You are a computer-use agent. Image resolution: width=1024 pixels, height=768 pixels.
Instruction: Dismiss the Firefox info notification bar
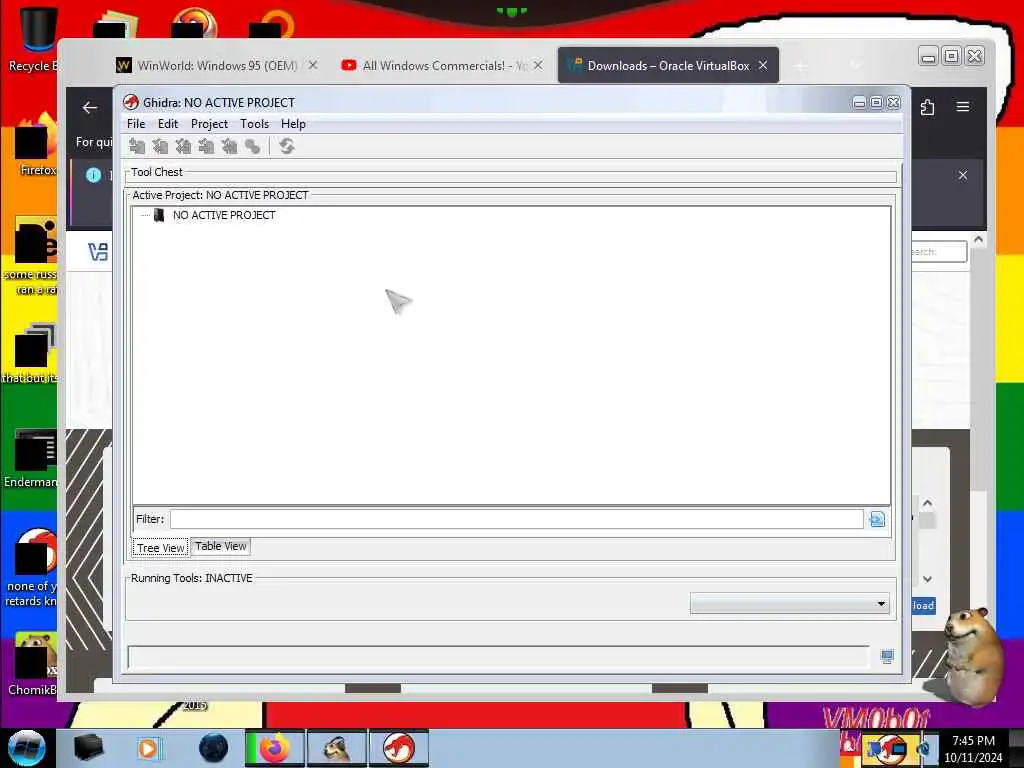[963, 175]
